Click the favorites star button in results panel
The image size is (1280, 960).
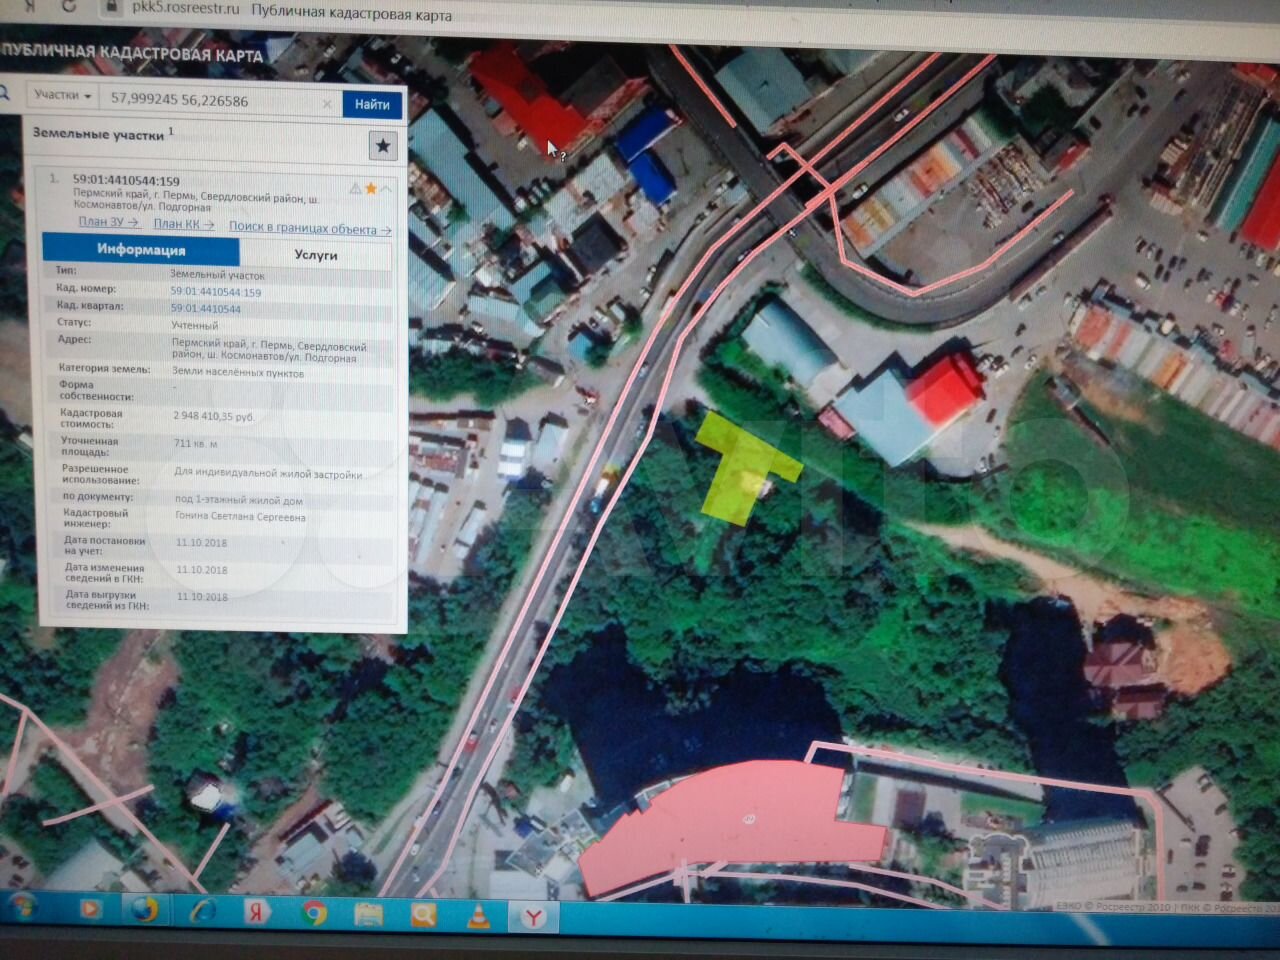[383, 146]
